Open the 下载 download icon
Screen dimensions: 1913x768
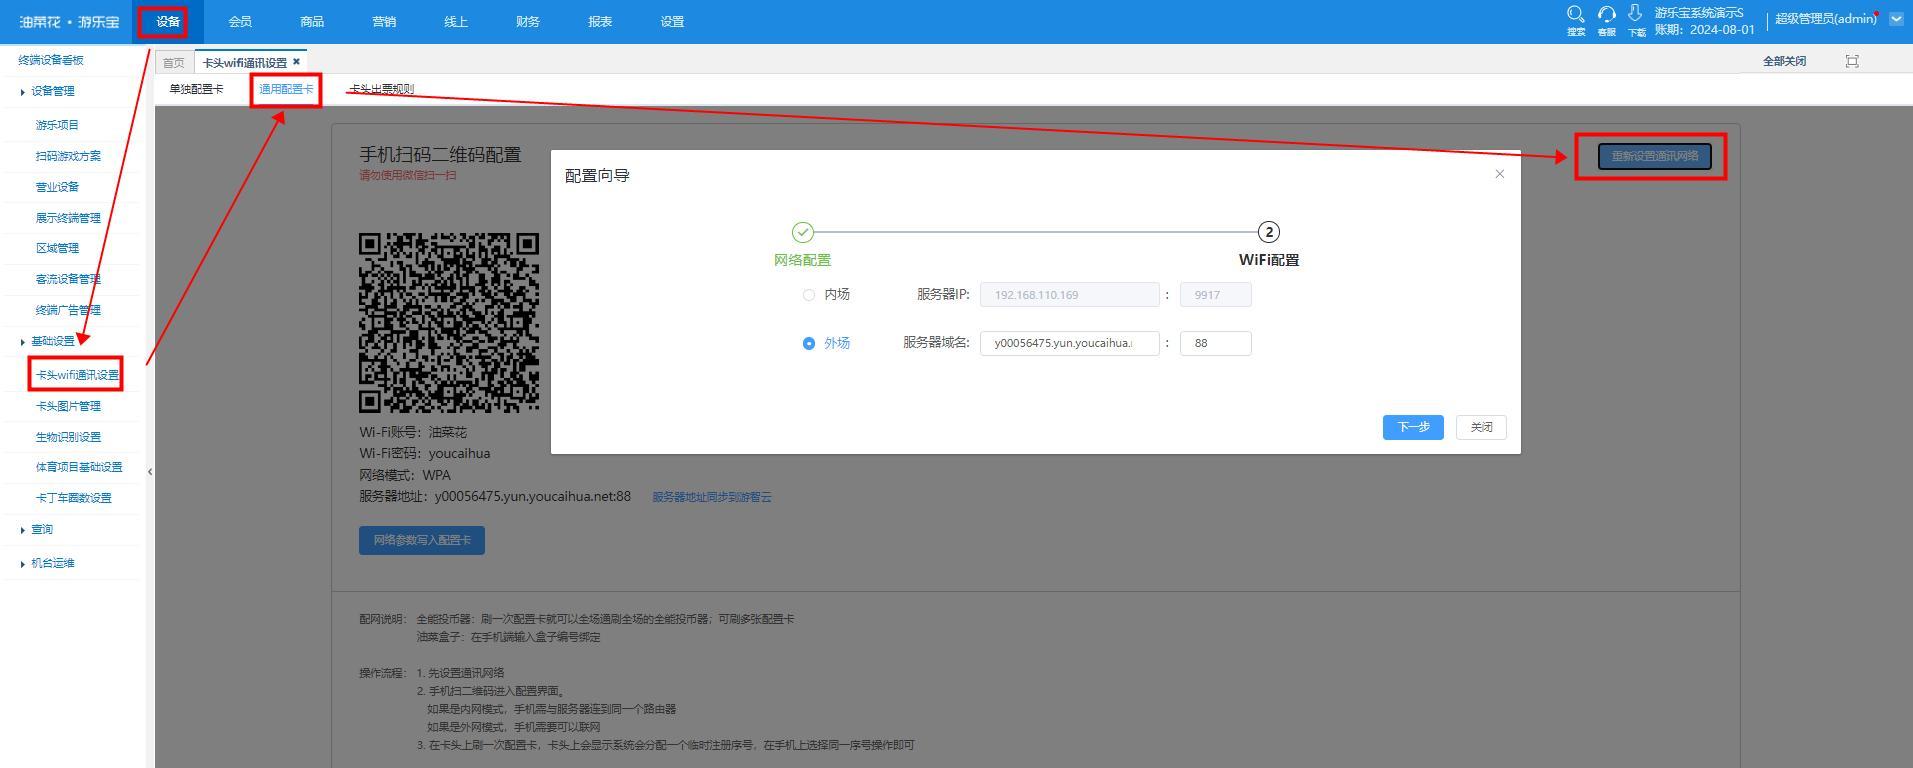(1636, 20)
